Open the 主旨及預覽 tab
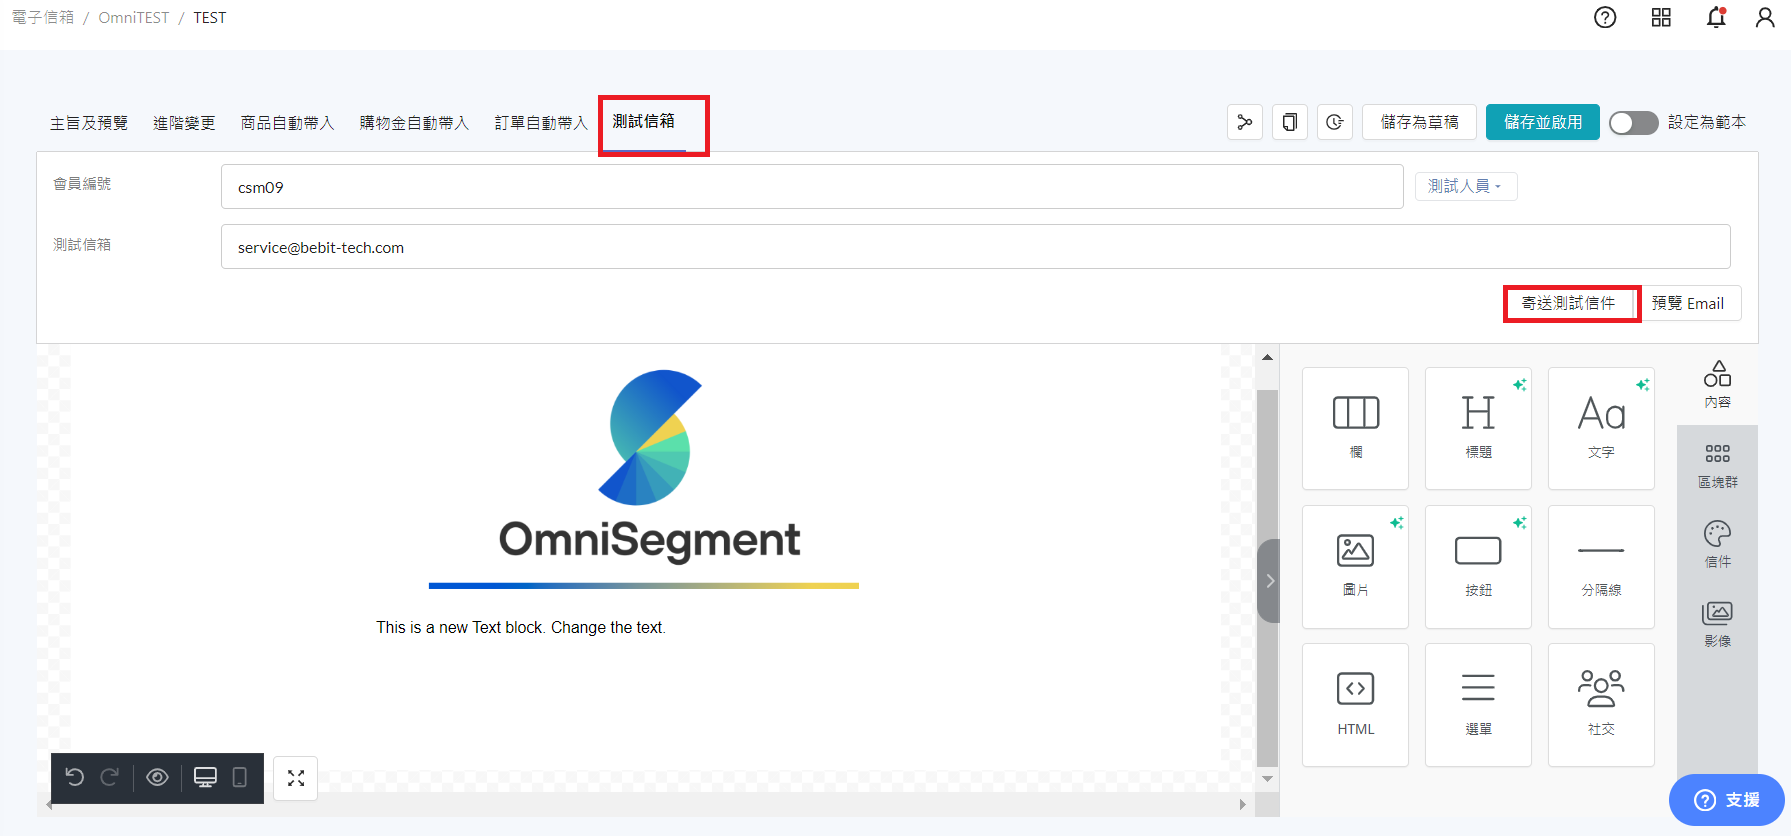The height and width of the screenshot is (836, 1791). pyautogui.click(x=89, y=123)
